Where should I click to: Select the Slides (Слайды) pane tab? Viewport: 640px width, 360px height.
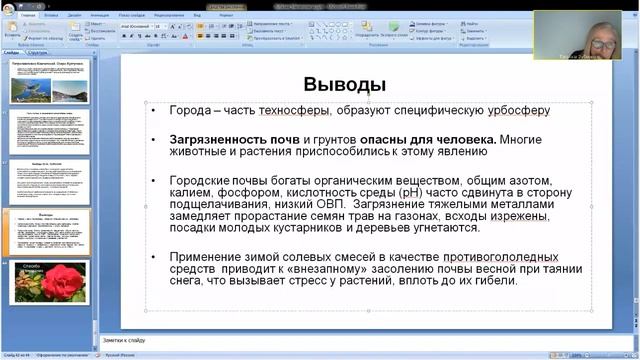pos(11,52)
